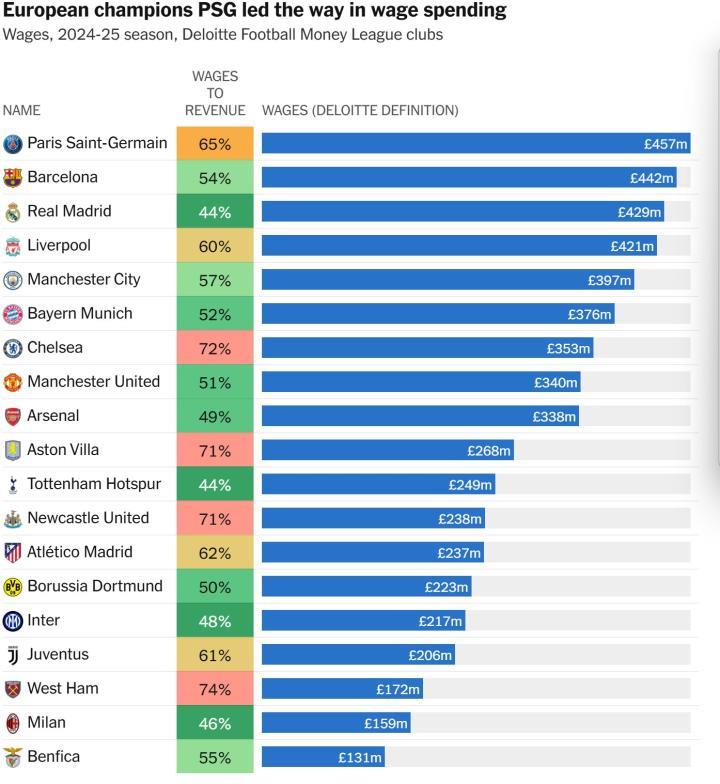Sort by WAGES TO REVENUE column header

click(x=215, y=94)
